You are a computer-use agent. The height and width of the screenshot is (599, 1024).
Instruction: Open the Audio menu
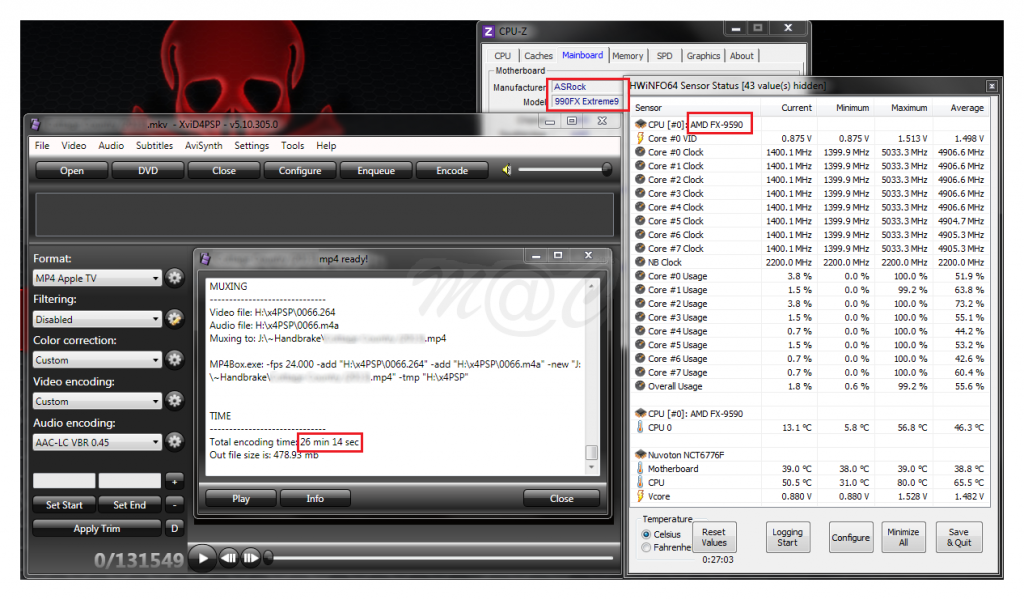[x=111, y=146]
